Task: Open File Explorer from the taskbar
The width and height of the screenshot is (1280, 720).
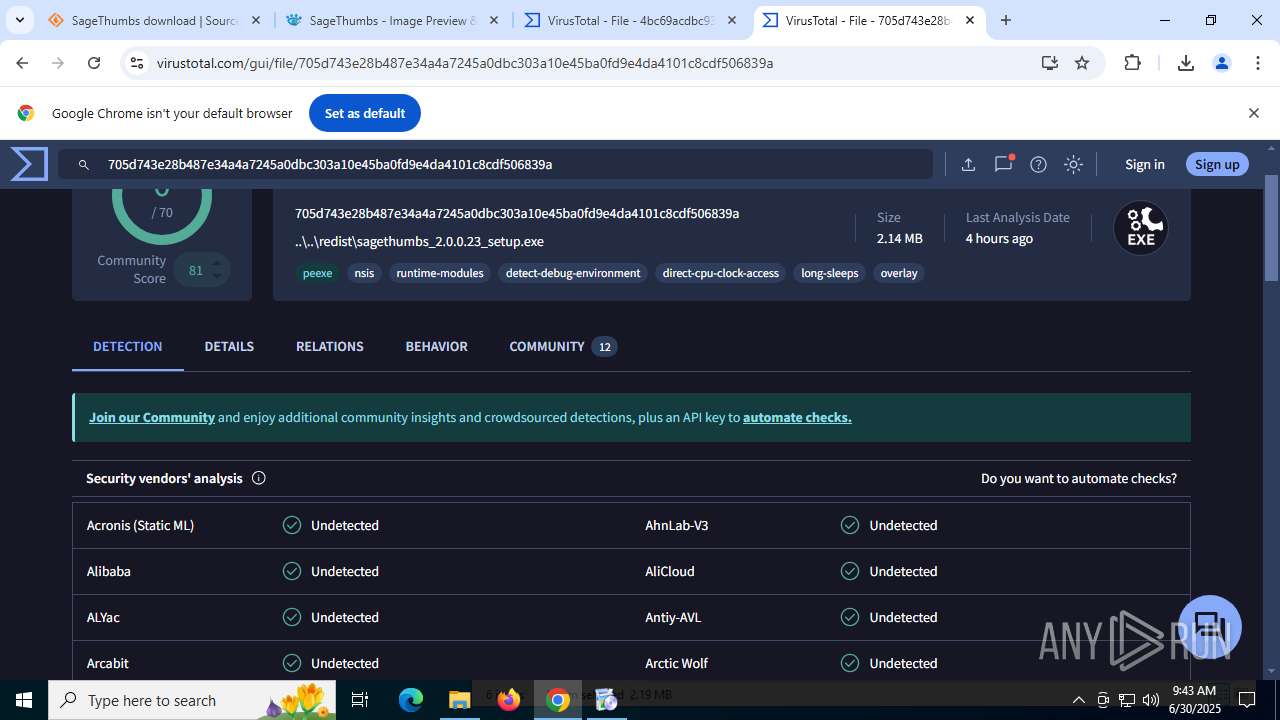Action: [x=459, y=700]
